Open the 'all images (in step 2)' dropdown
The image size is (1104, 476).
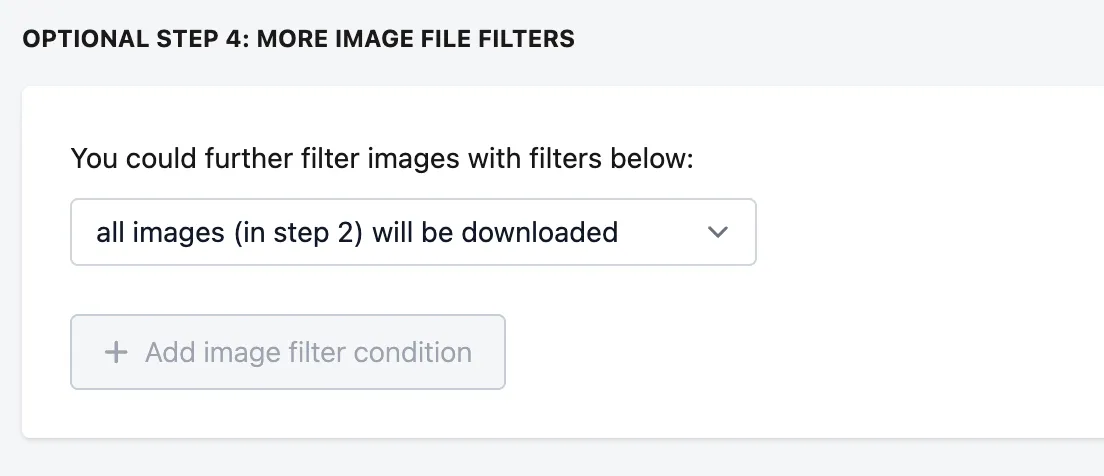pyautogui.click(x=413, y=232)
